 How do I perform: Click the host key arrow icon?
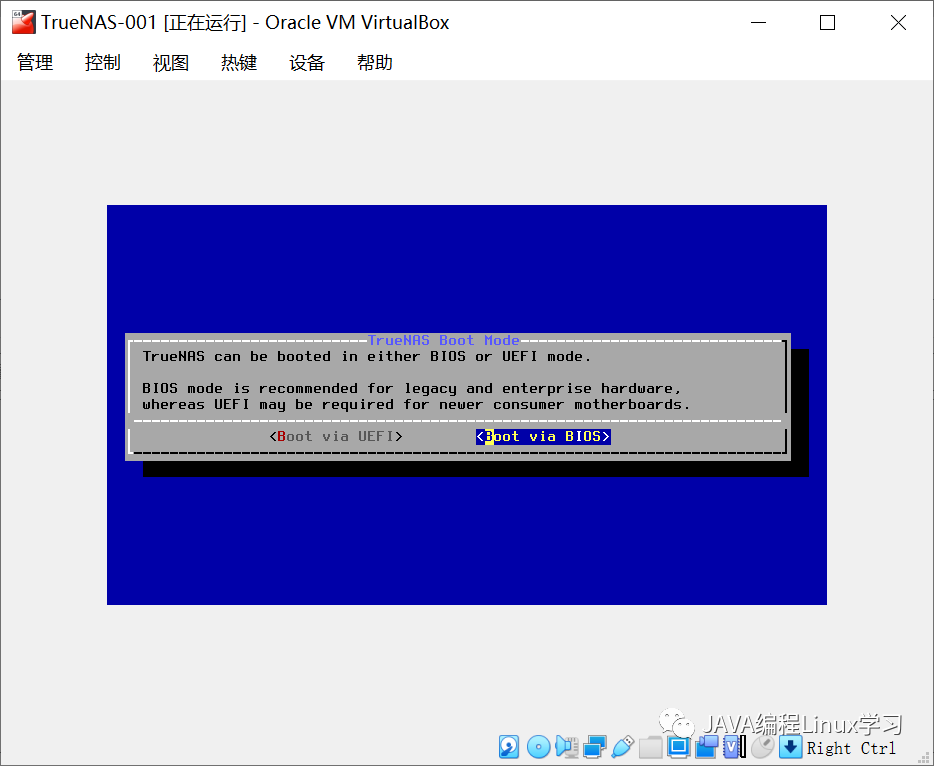point(790,747)
